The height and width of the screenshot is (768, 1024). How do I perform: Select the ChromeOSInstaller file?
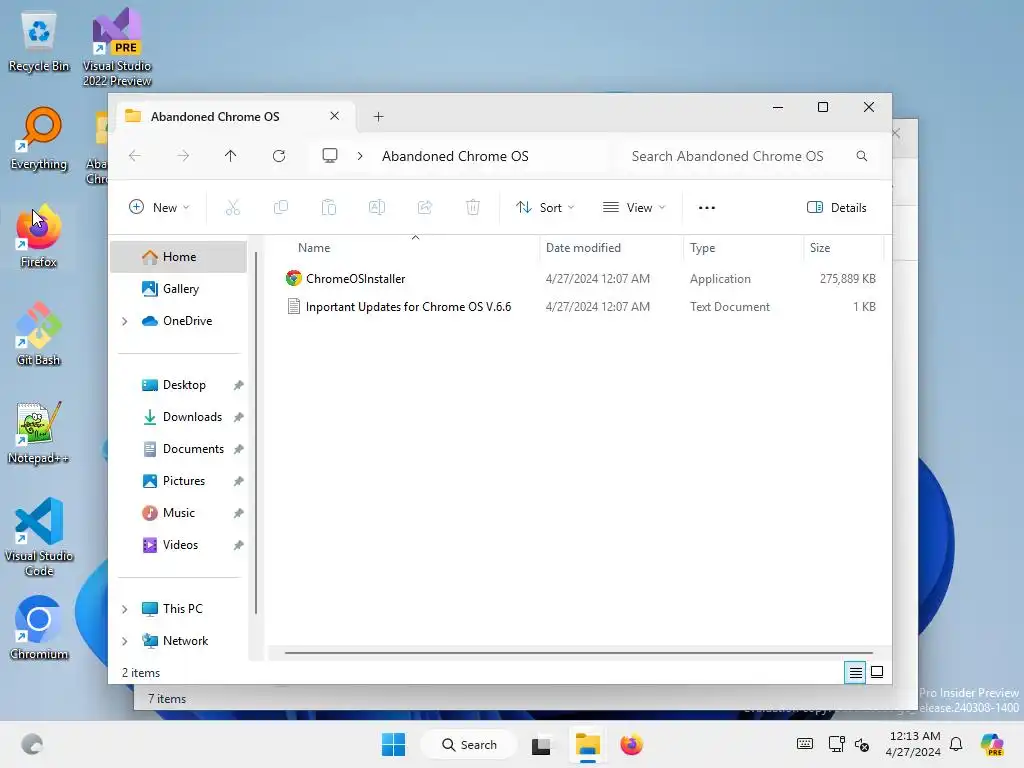click(x=580, y=279)
